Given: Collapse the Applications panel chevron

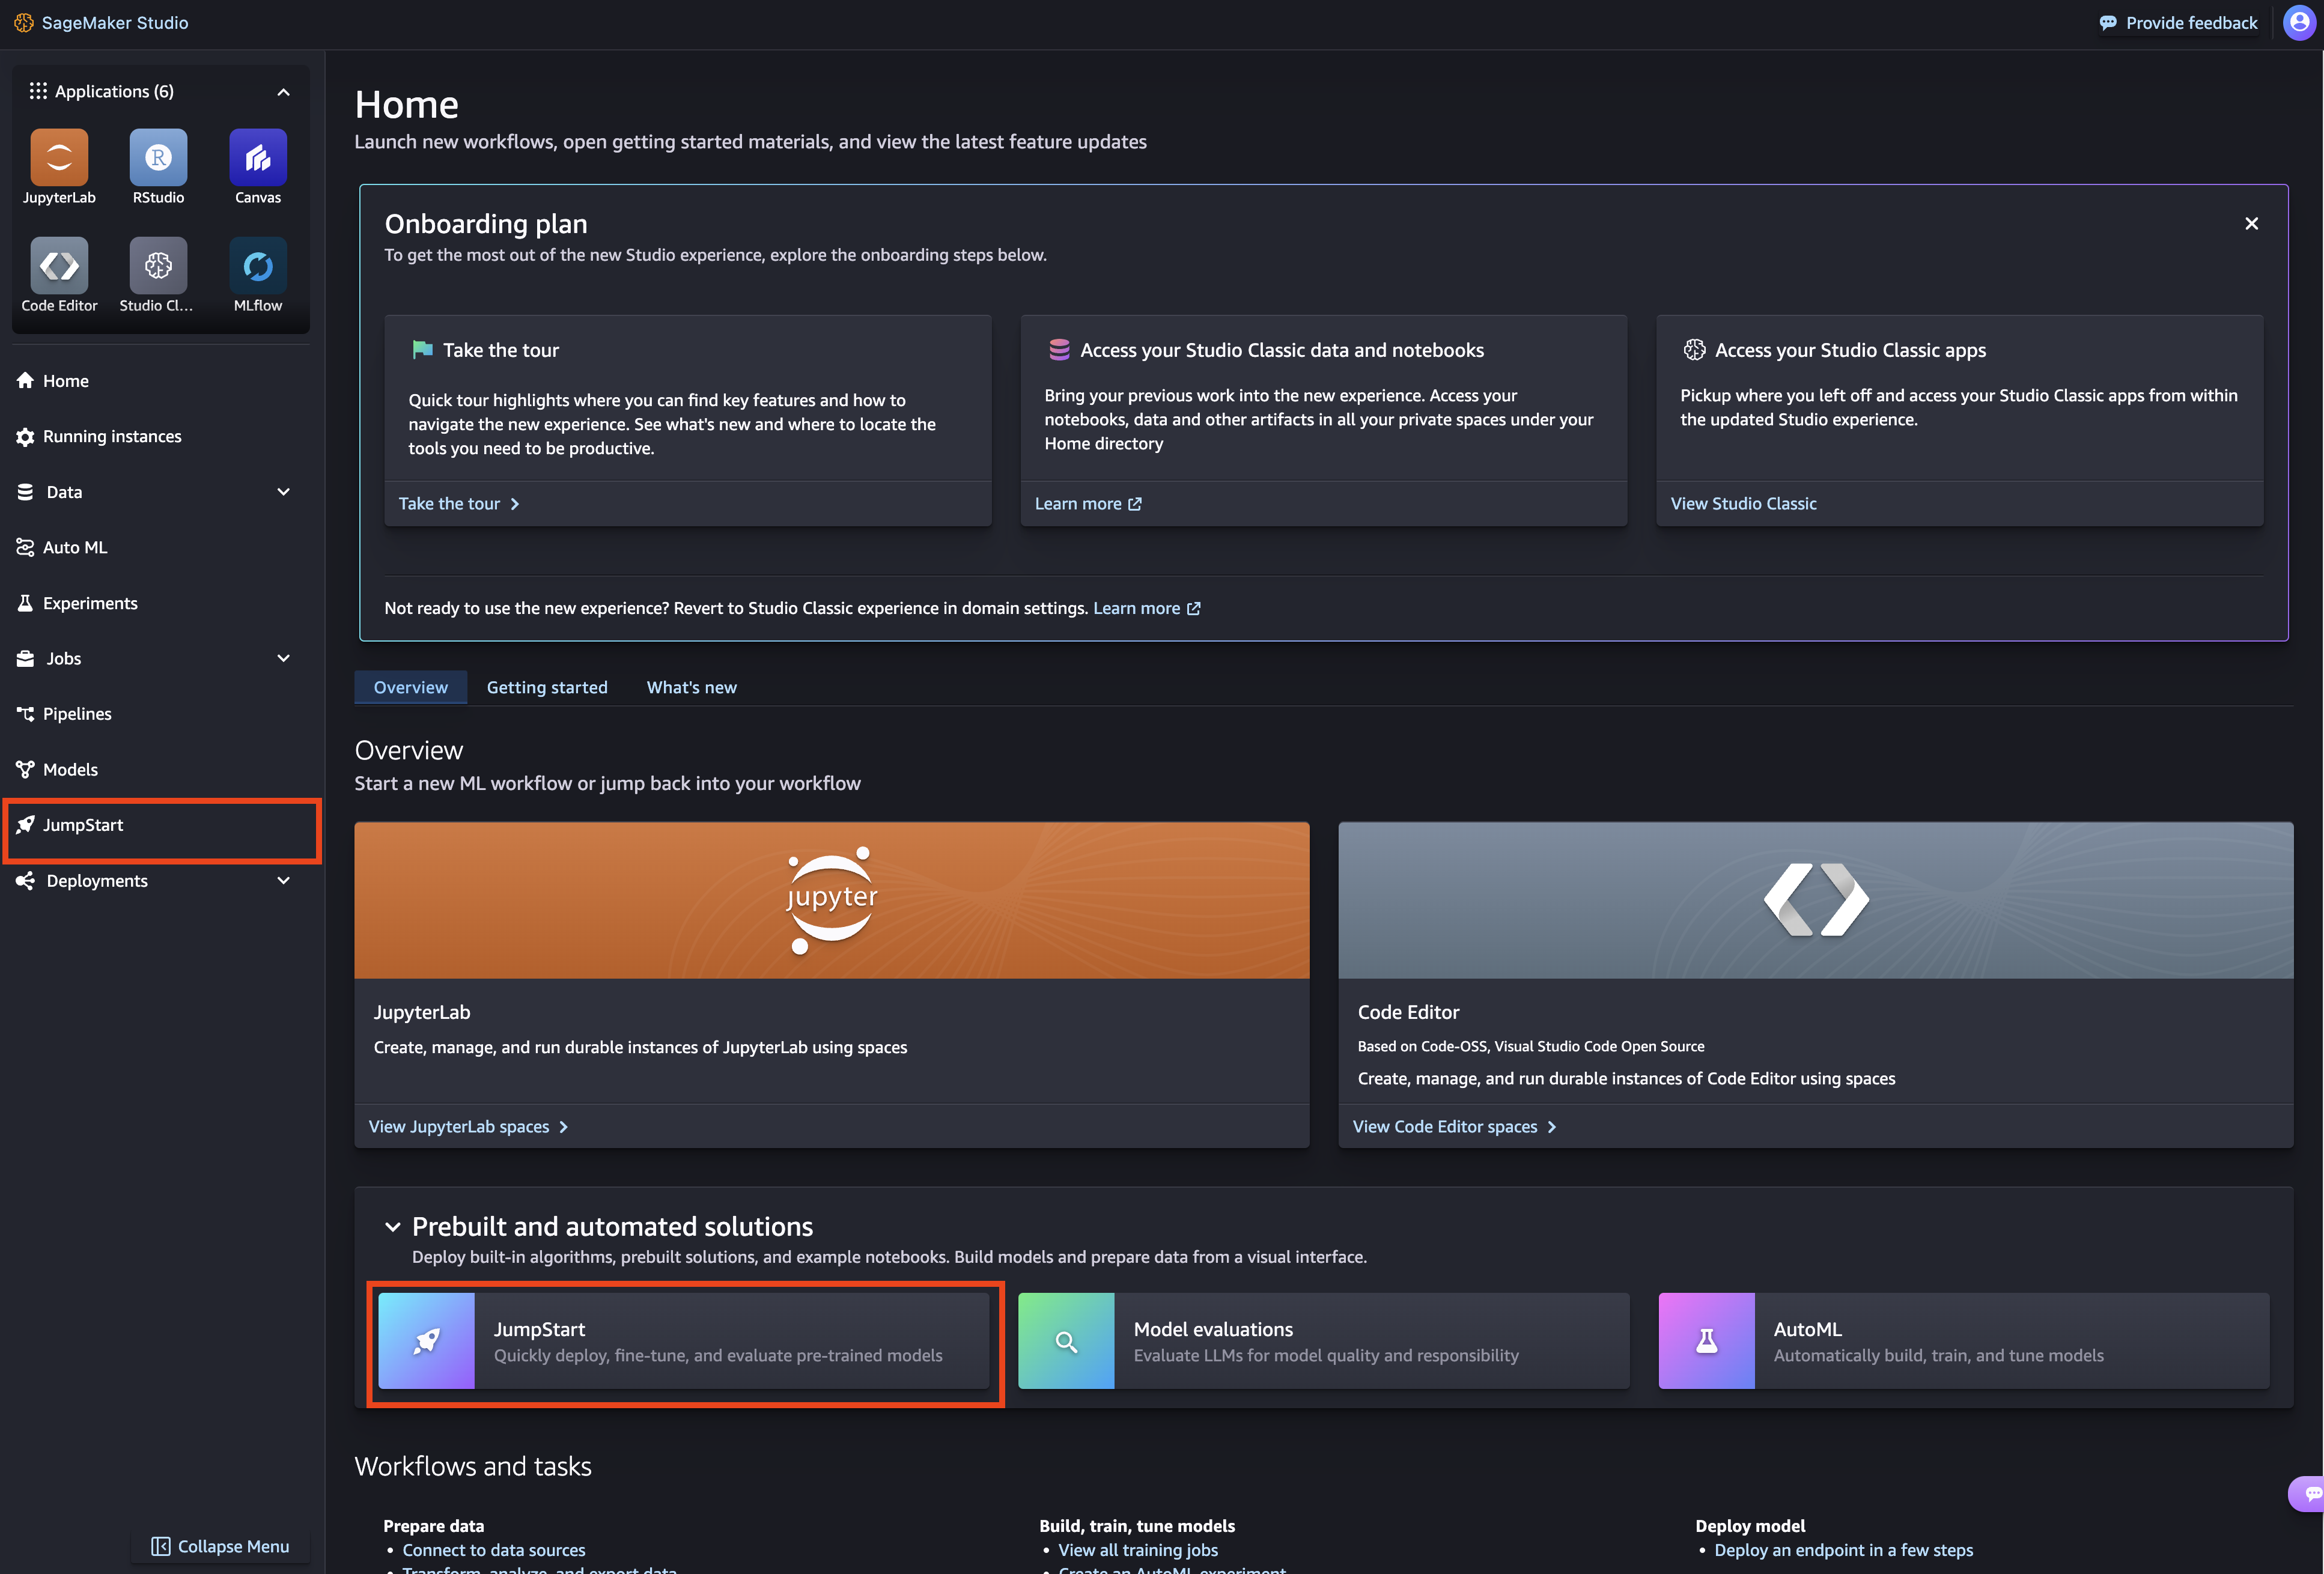Looking at the screenshot, I should [283, 92].
